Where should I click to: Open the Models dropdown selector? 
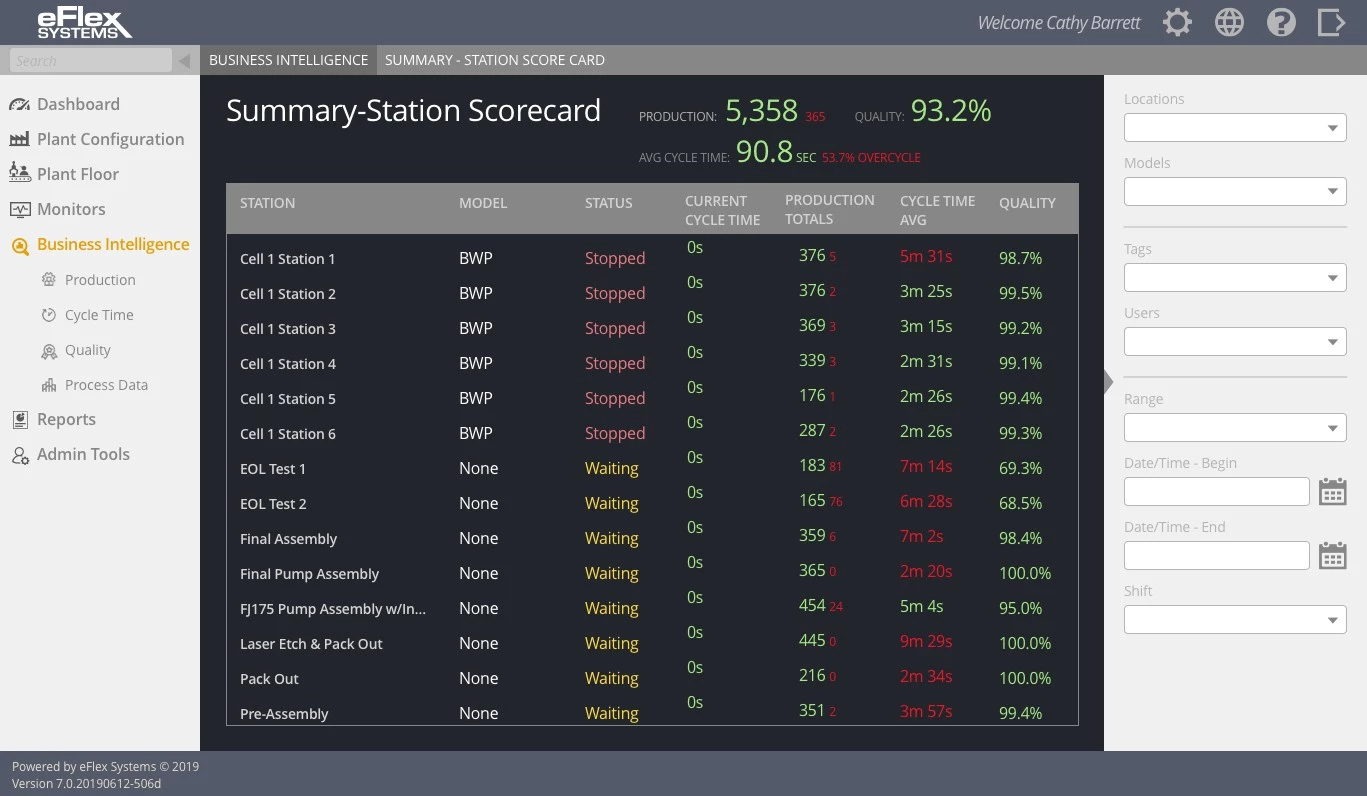click(x=1234, y=191)
